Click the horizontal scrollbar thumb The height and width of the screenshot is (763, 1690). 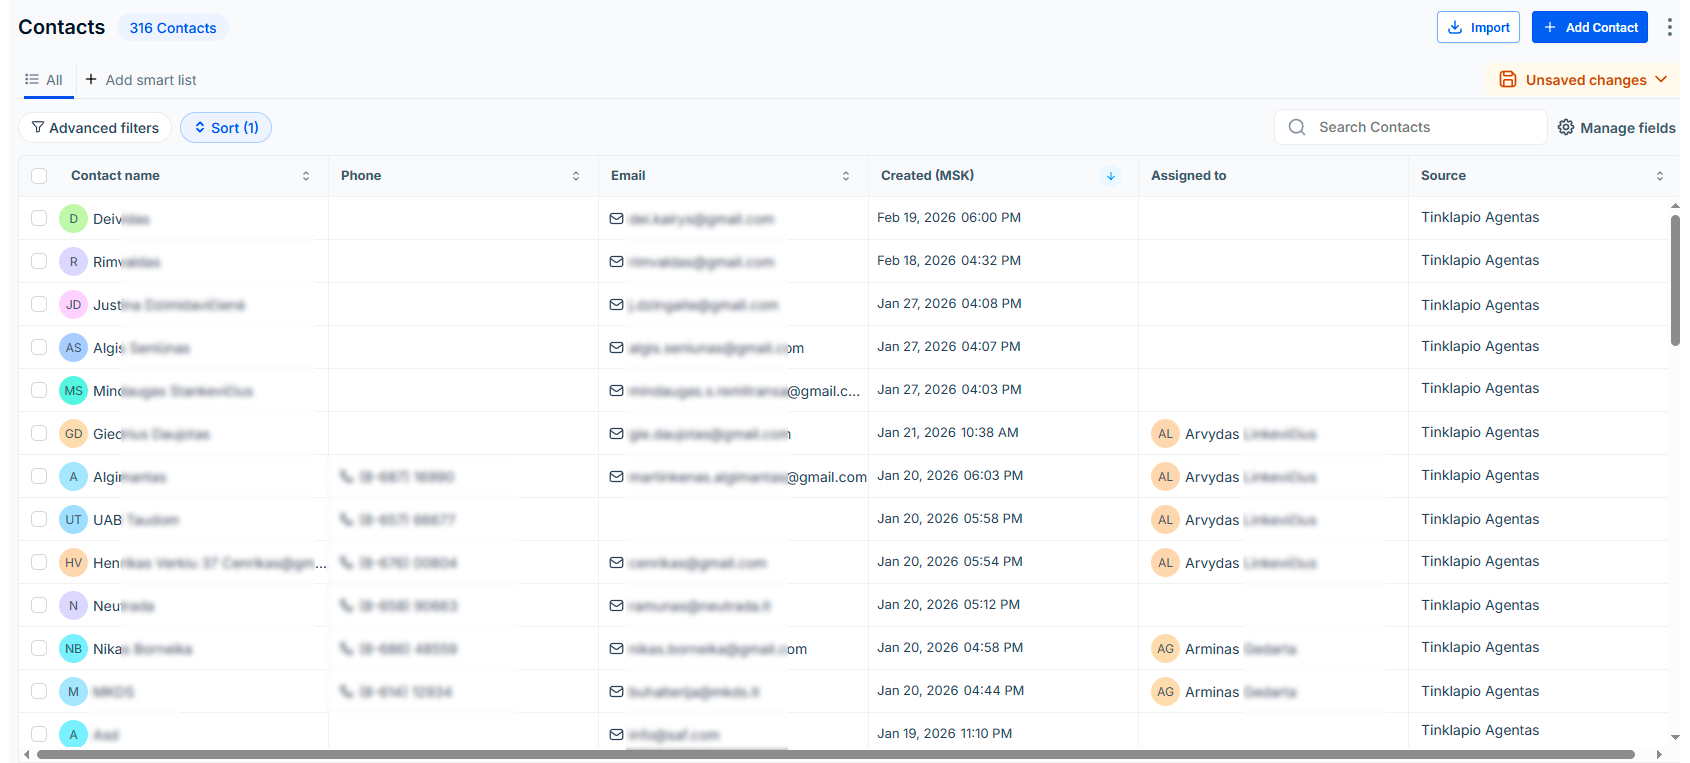[835, 754]
